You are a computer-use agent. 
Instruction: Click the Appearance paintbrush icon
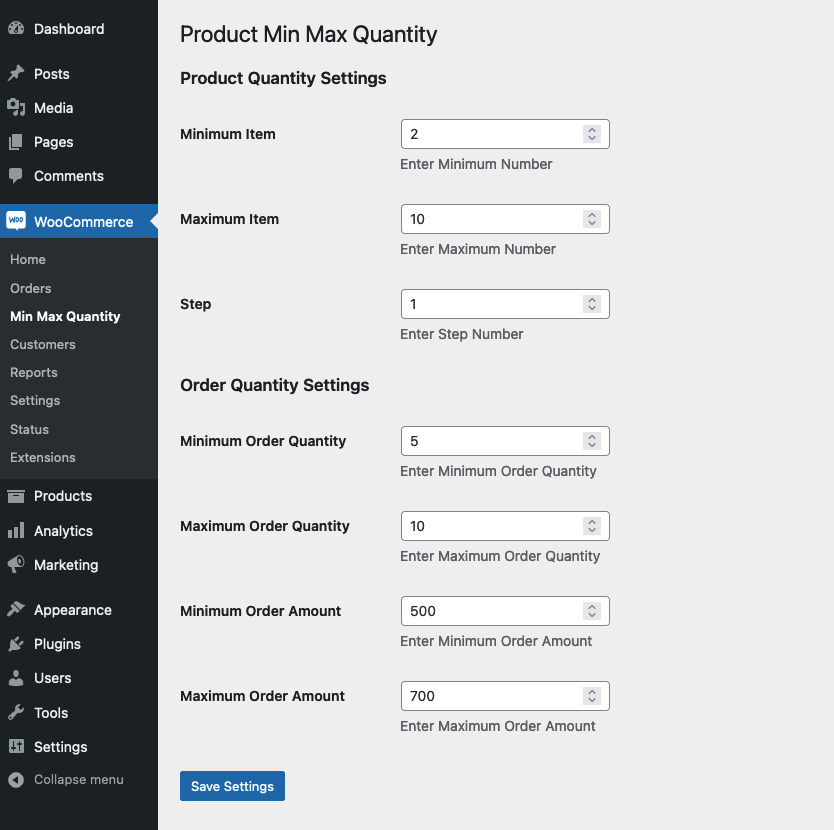tap(16, 609)
